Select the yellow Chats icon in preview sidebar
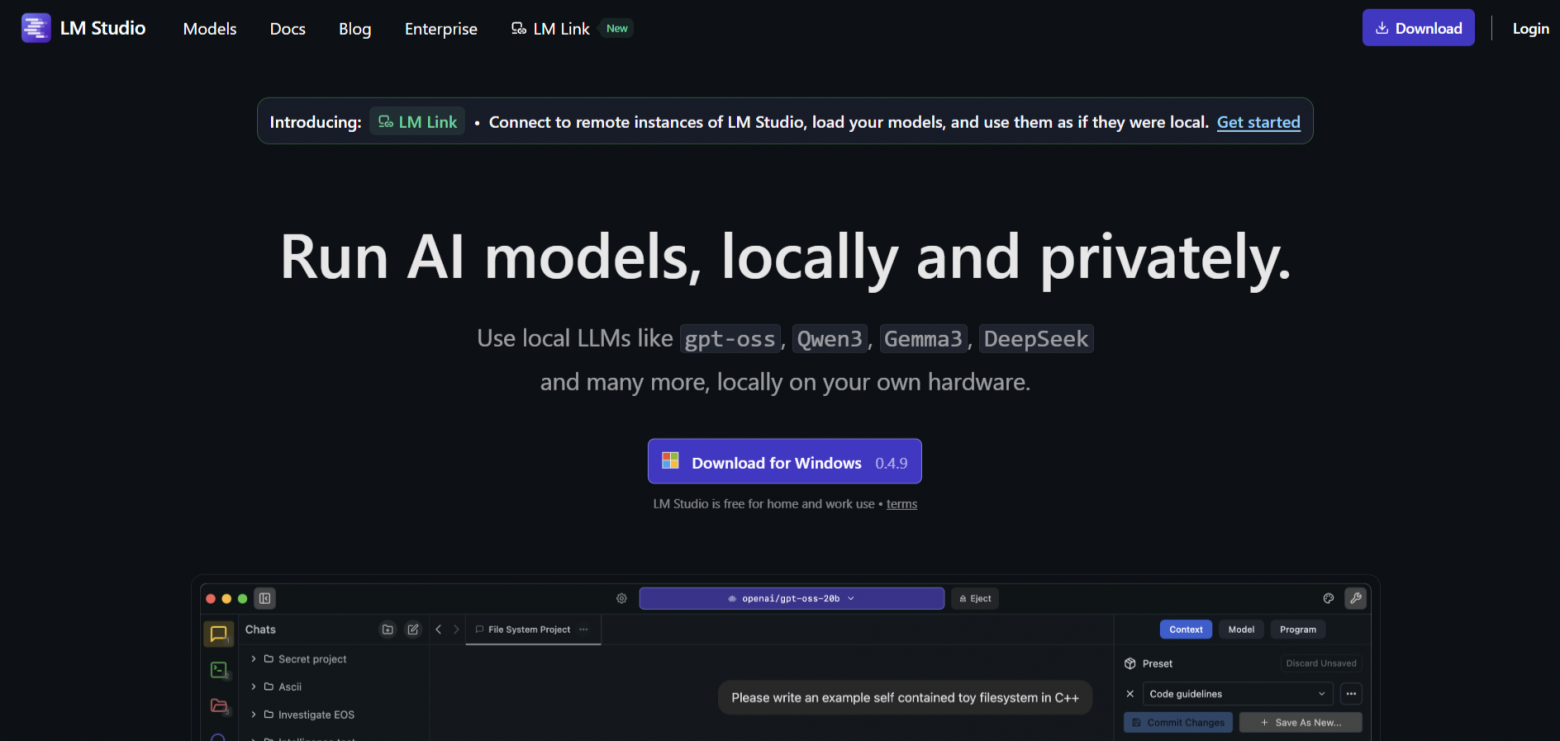Viewport: 1560px width, 741px height. pos(219,634)
